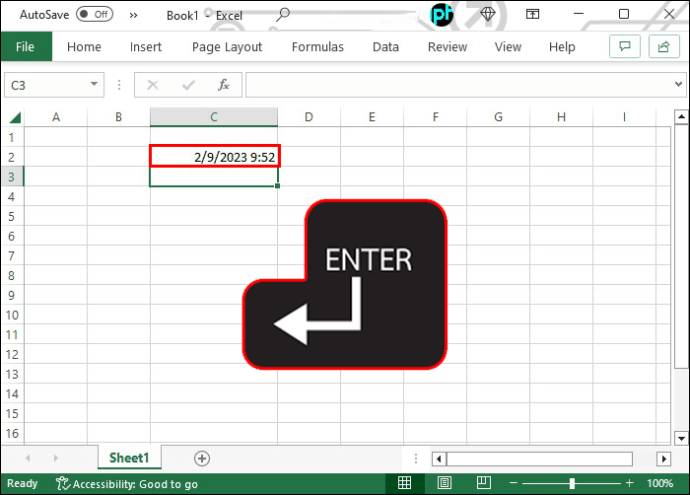The height and width of the screenshot is (495, 690).
Task: Select row 10 header
Action: click(x=12, y=315)
